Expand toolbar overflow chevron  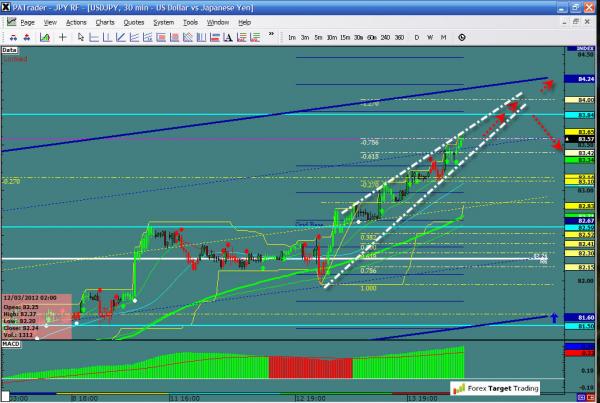270,37
